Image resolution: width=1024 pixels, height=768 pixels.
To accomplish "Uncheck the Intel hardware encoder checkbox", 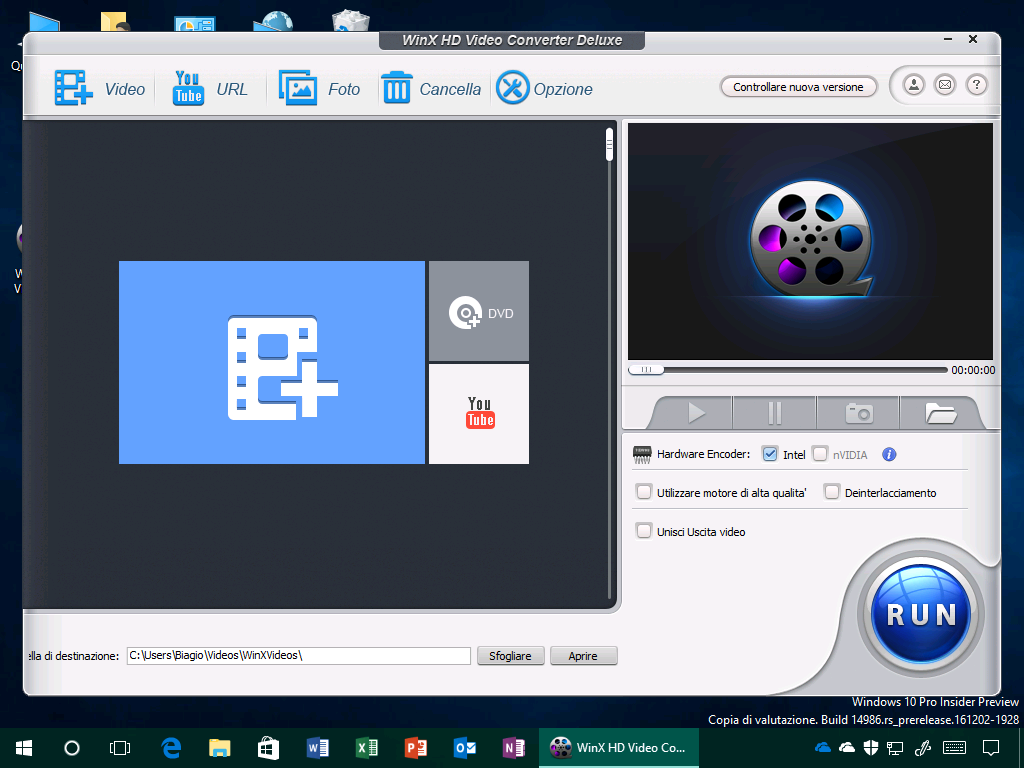I will pos(770,454).
